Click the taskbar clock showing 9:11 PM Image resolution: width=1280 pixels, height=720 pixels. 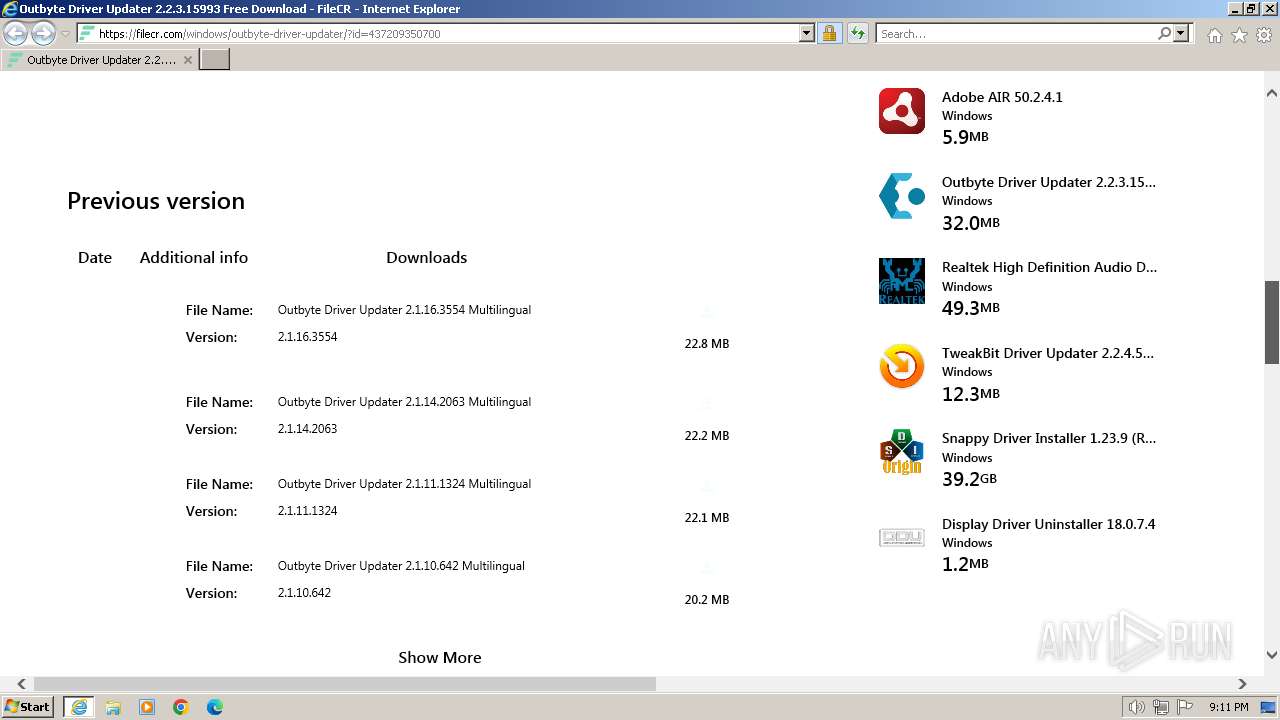[1228, 707]
